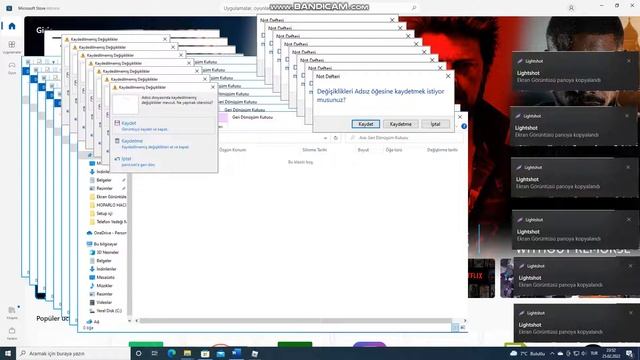Switch to details view icon in Explorer status bar

tap(455, 327)
